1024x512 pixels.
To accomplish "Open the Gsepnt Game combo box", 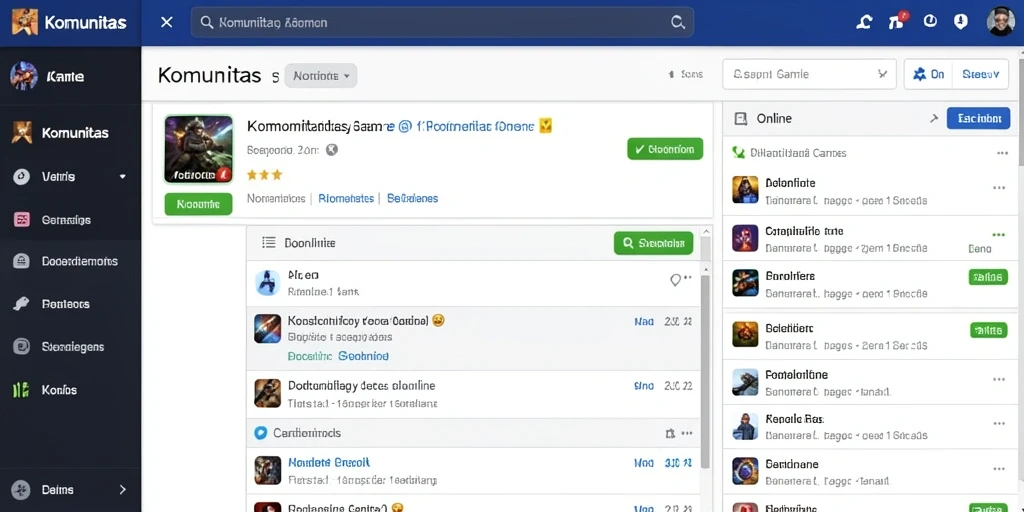I will tap(809, 74).
